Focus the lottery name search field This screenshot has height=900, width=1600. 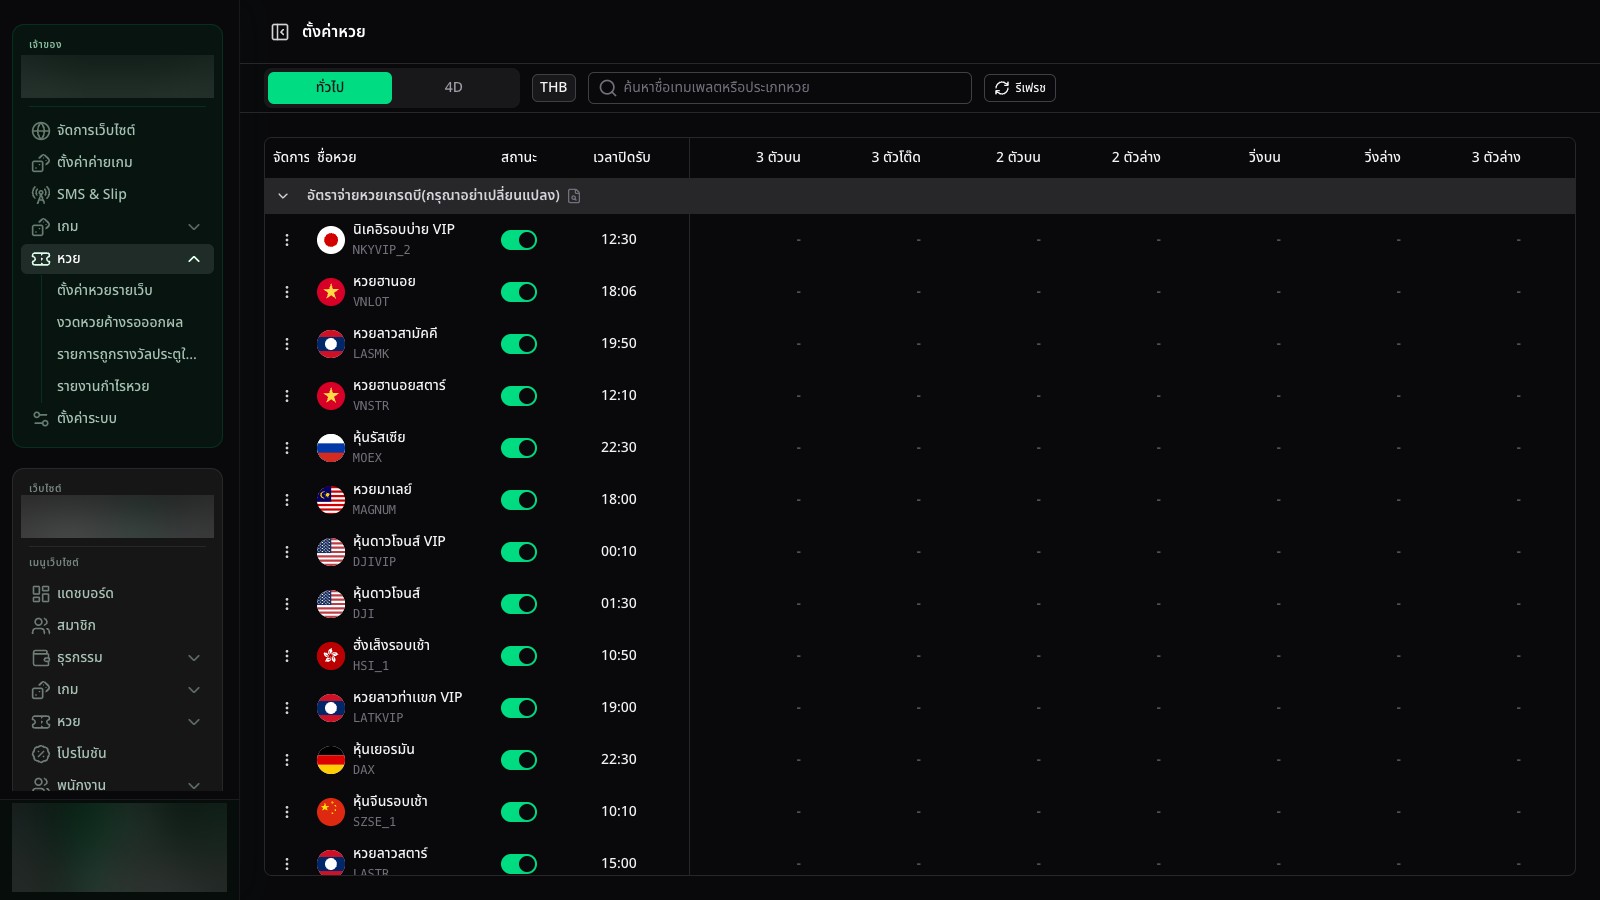point(780,88)
